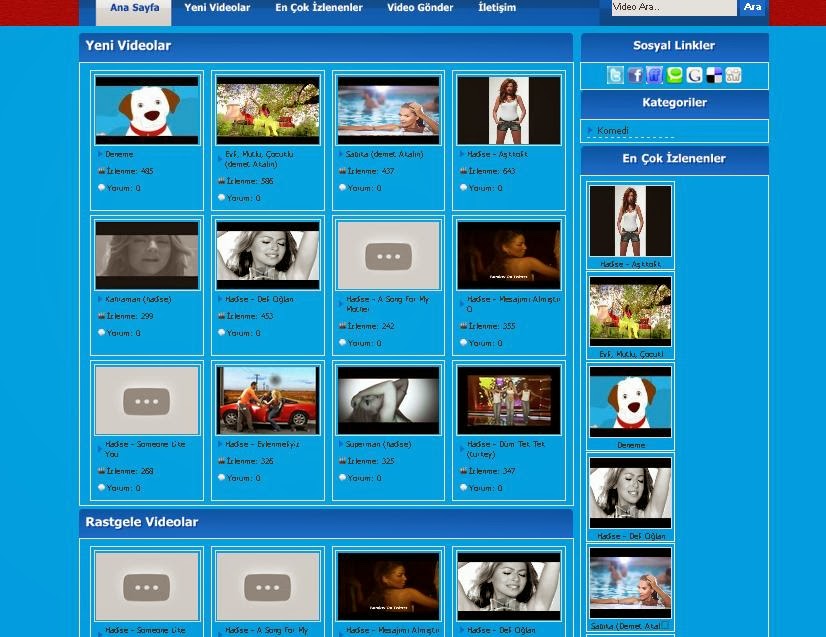The image size is (826, 637).
Task: Click inside the Video Ara search field
Action: click(672, 6)
